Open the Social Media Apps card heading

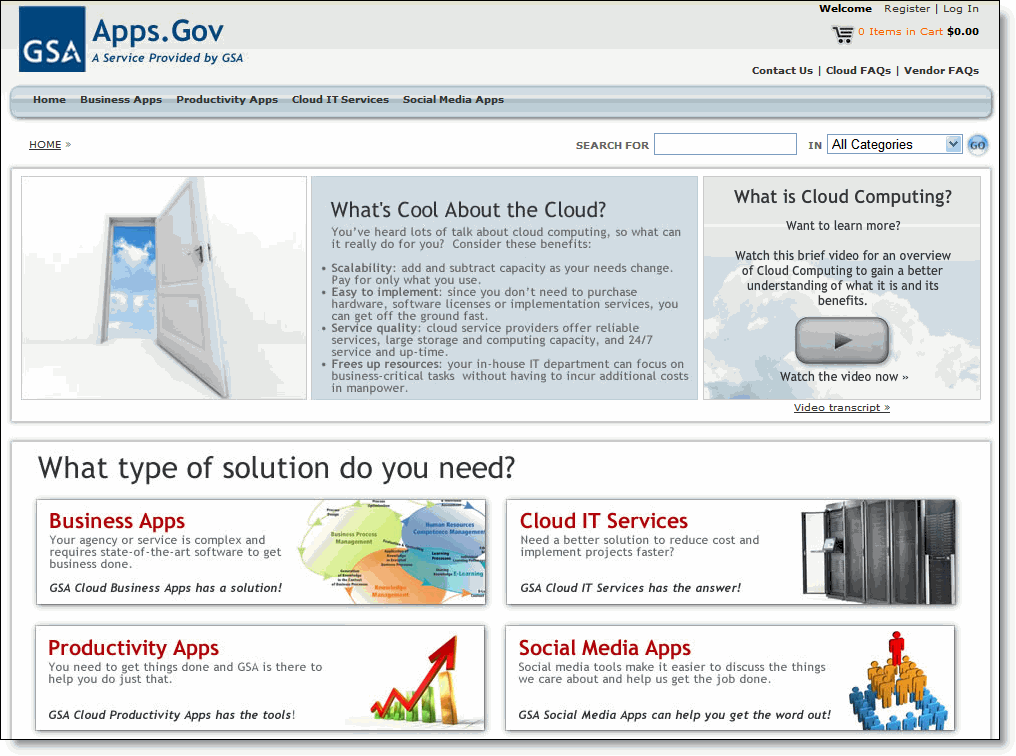click(x=605, y=648)
